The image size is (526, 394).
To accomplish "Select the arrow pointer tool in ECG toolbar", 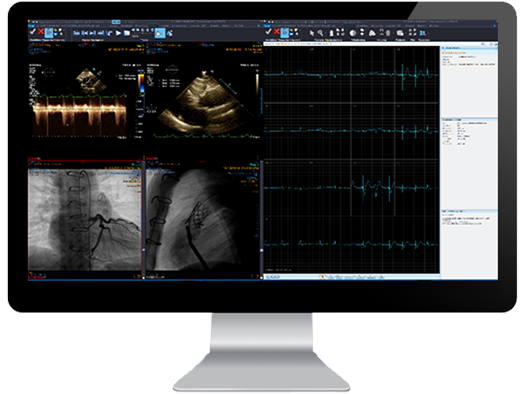I will [312, 33].
